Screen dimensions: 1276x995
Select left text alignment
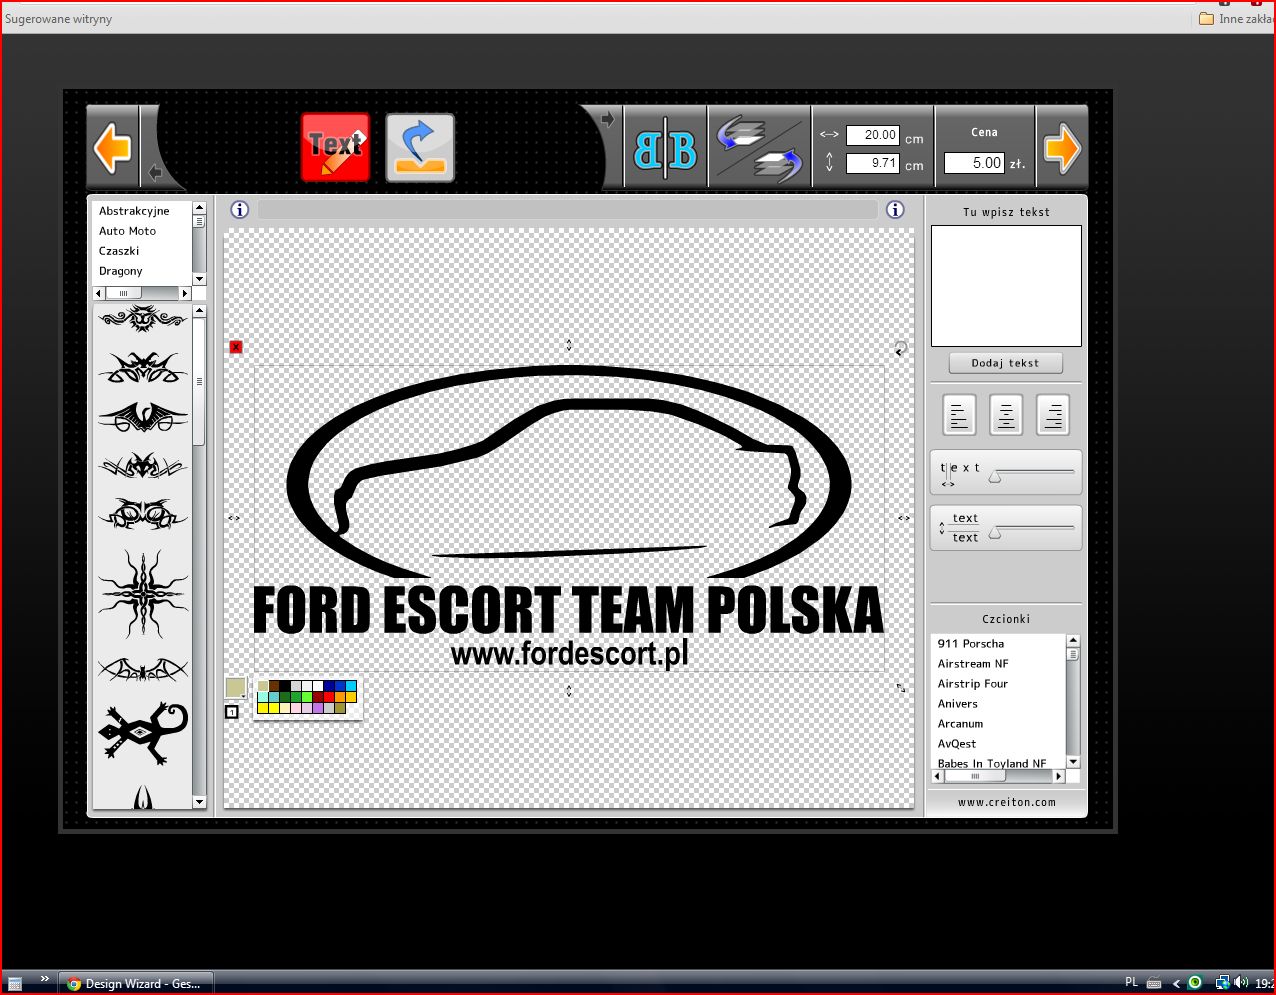pos(959,415)
